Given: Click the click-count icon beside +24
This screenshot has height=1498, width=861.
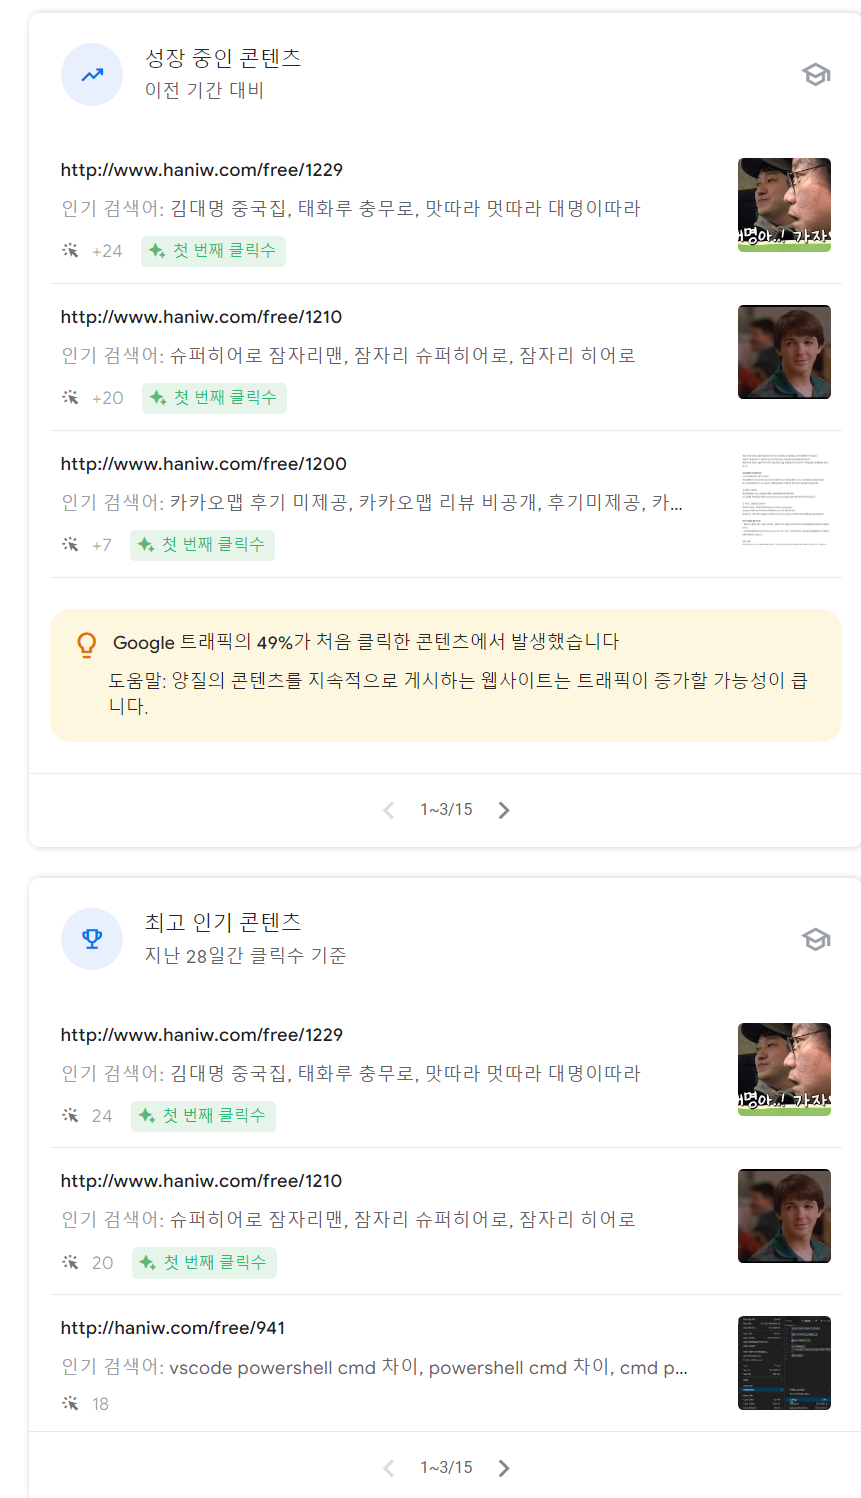Looking at the screenshot, I should coord(70,250).
